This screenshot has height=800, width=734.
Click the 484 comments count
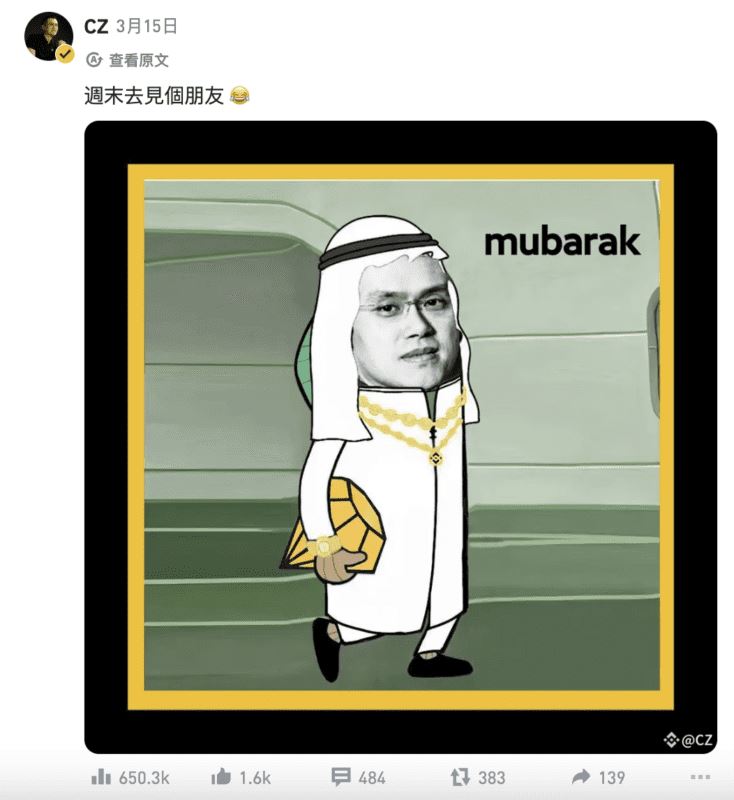(372, 778)
